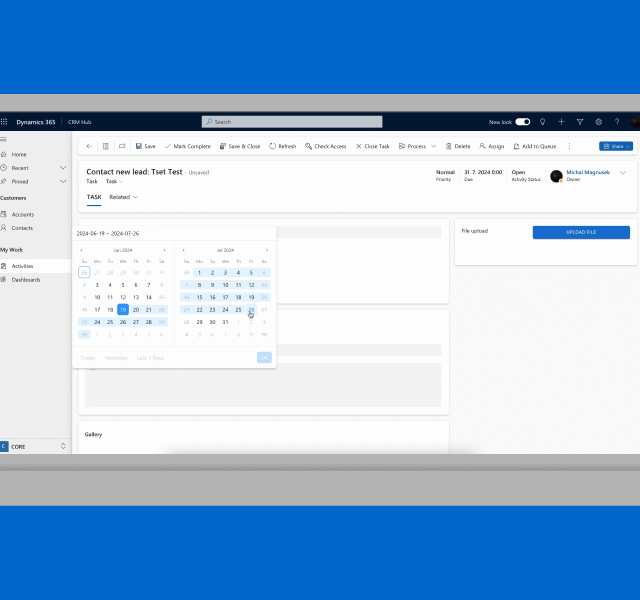Viewport: 640px width, 600px height.
Task: Click the Share button
Action: (616, 146)
